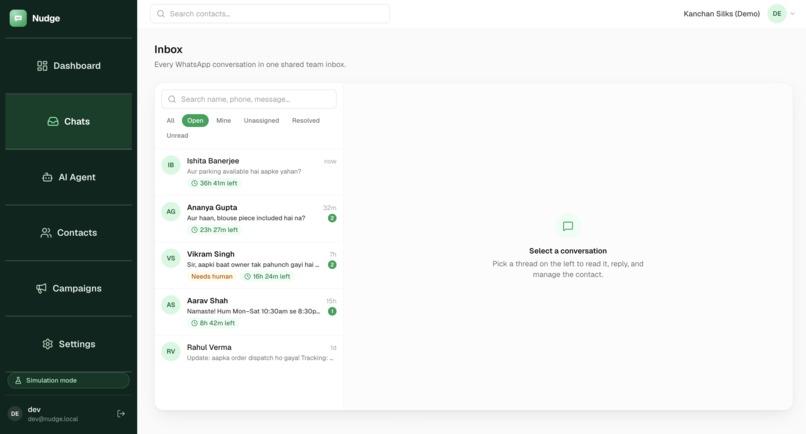
Task: Click the IB avatar for Ishita Banerjee
Action: tap(171, 165)
